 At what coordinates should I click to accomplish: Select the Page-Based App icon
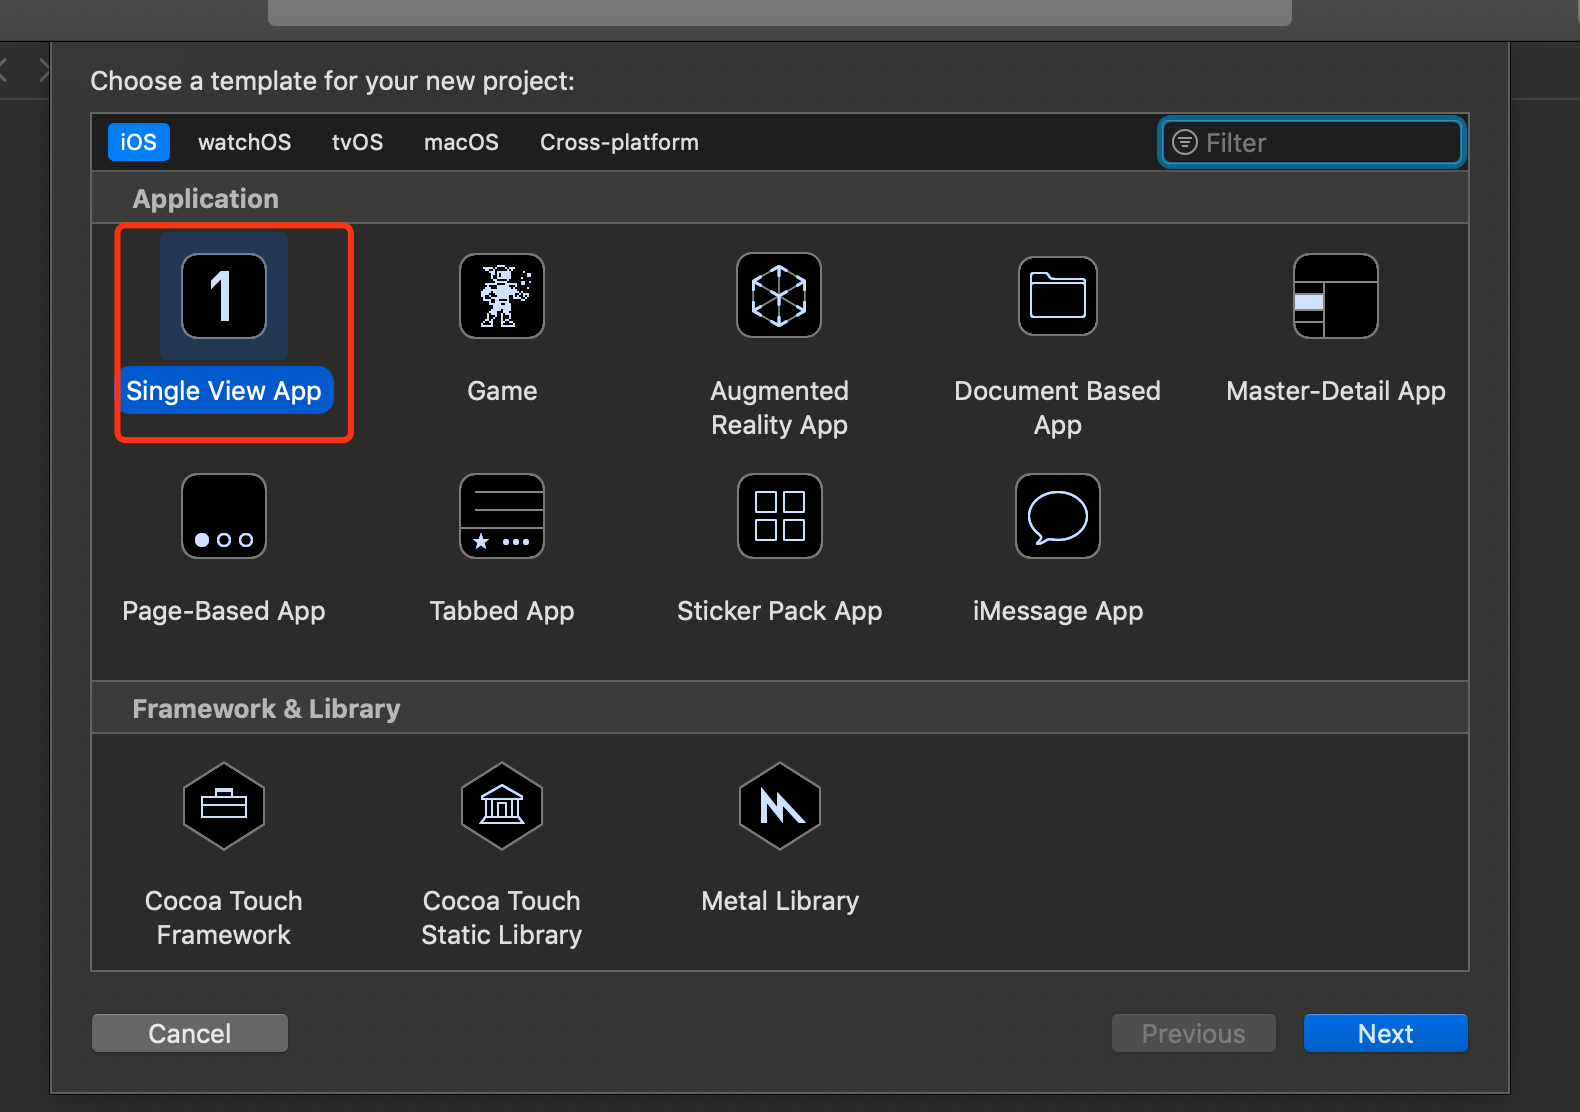(x=224, y=516)
